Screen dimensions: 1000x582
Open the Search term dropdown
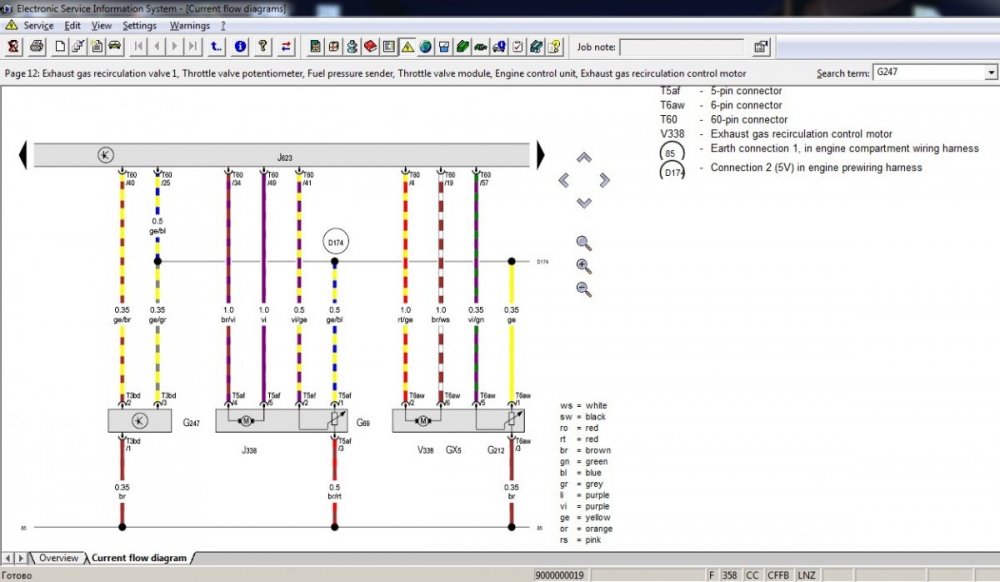coord(990,73)
